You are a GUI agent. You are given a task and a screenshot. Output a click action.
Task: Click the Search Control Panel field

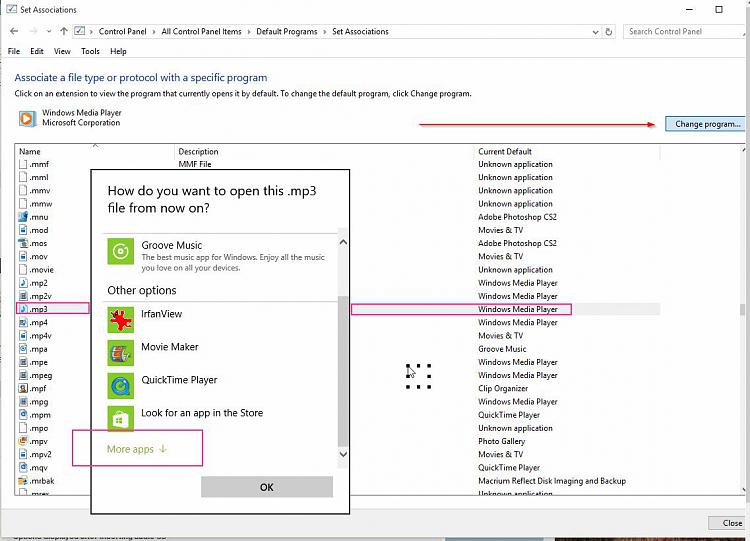pyautogui.click(x=684, y=32)
